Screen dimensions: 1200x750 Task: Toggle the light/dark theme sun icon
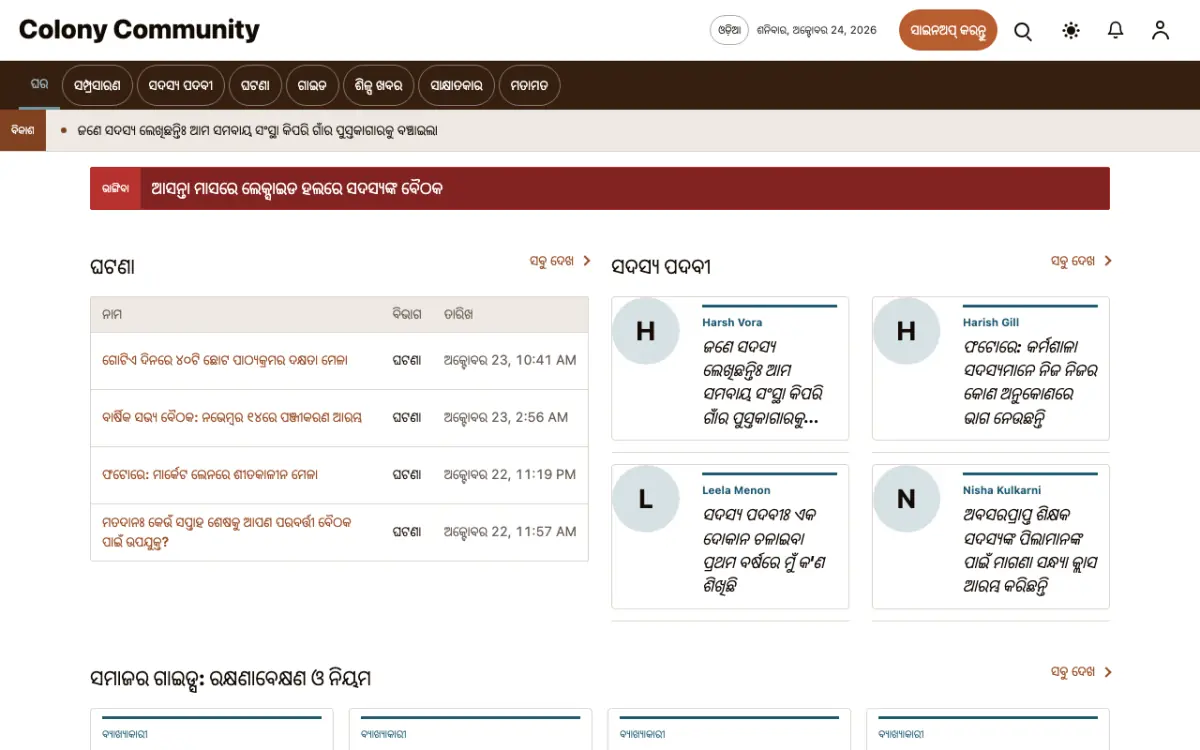point(1071,31)
